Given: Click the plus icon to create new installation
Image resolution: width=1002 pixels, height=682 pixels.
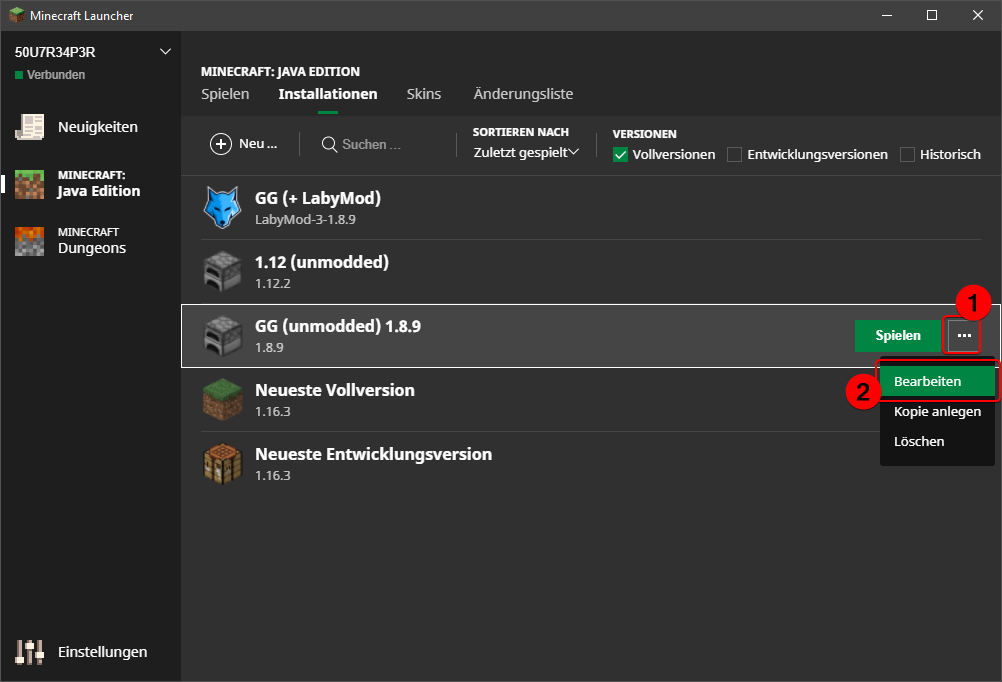Looking at the screenshot, I should (x=220, y=144).
